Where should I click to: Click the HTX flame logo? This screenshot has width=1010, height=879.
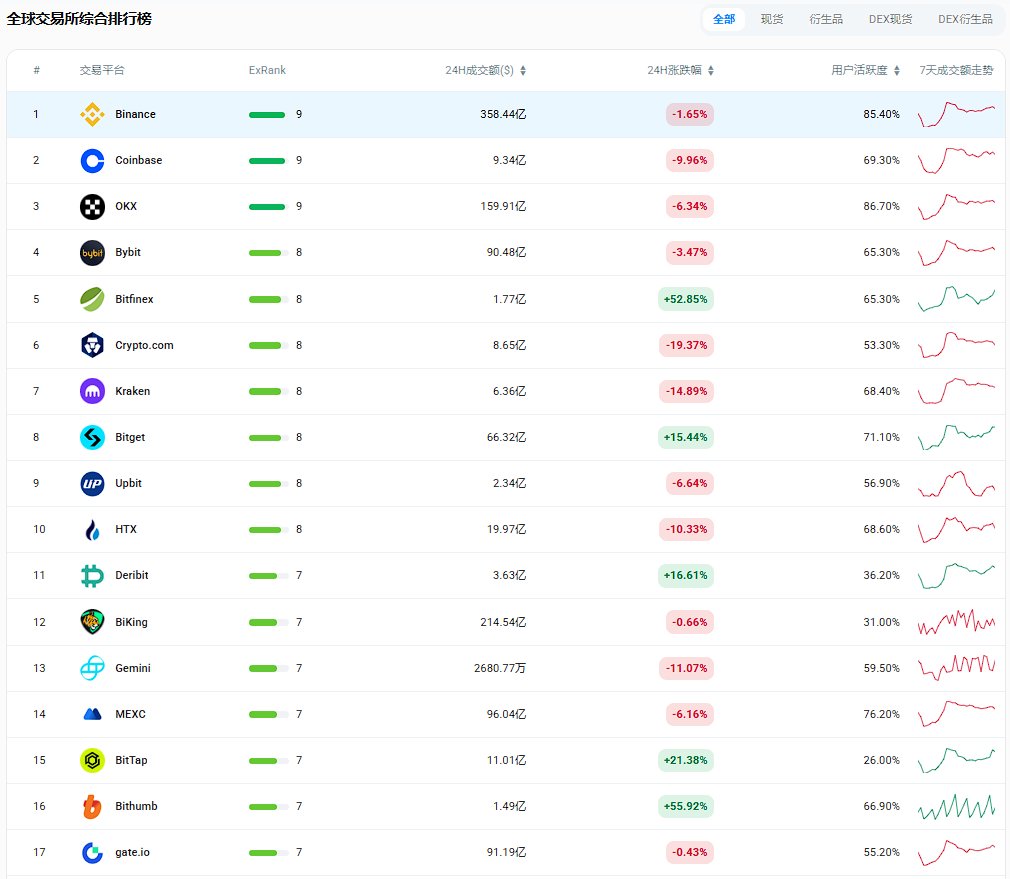pos(92,529)
